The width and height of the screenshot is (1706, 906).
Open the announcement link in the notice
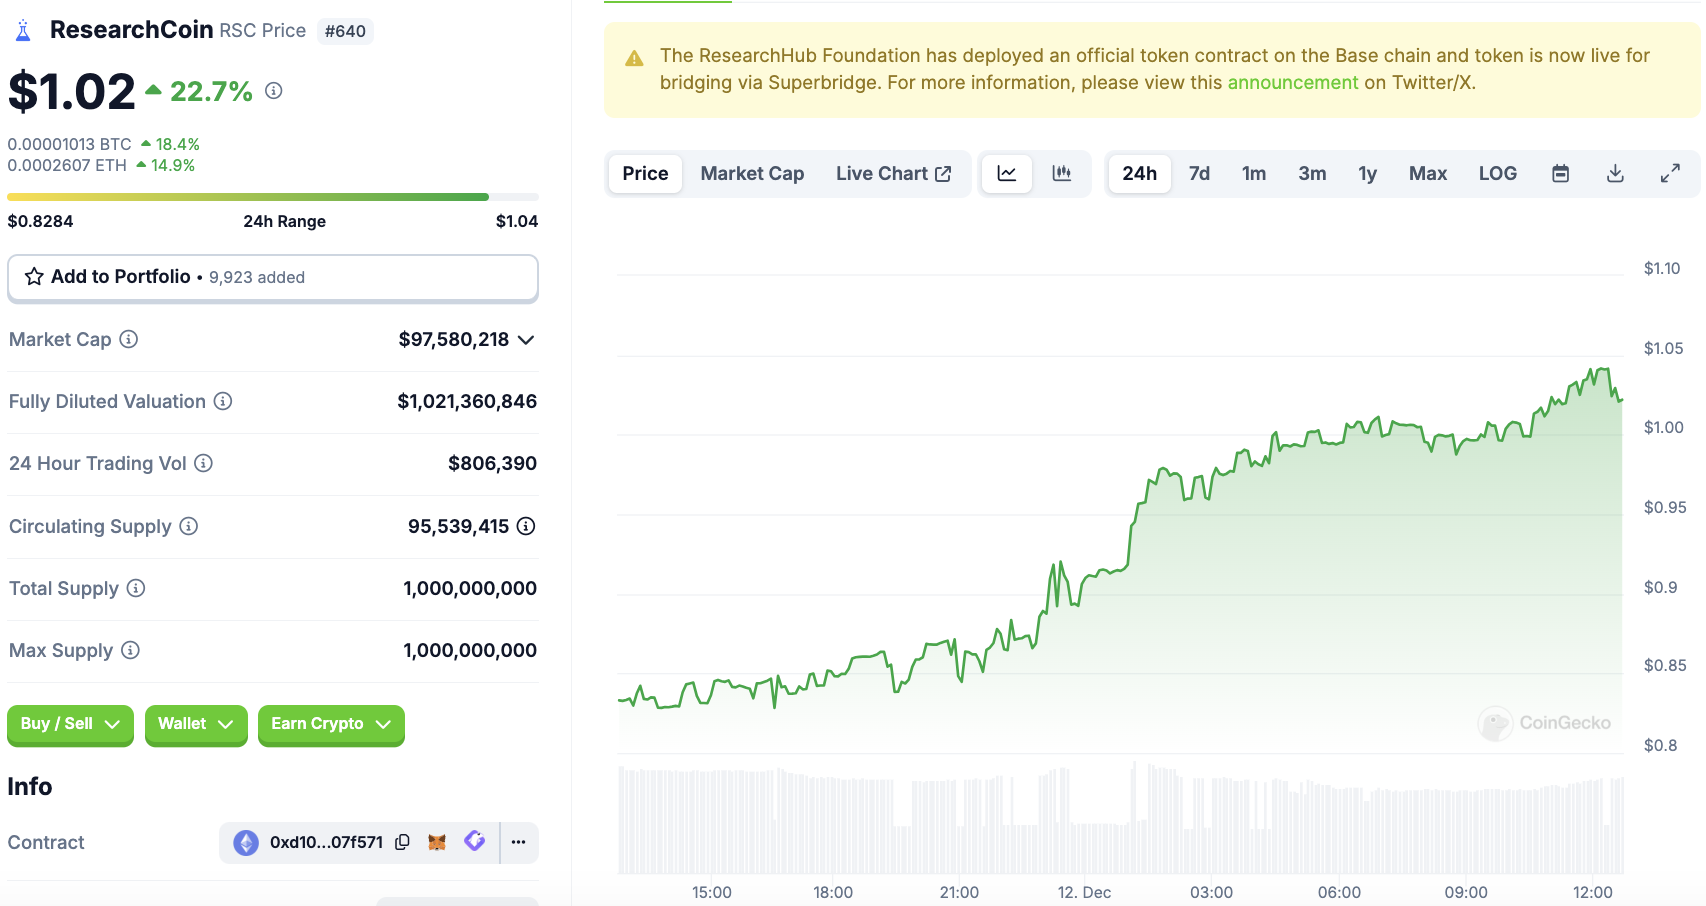1292,83
